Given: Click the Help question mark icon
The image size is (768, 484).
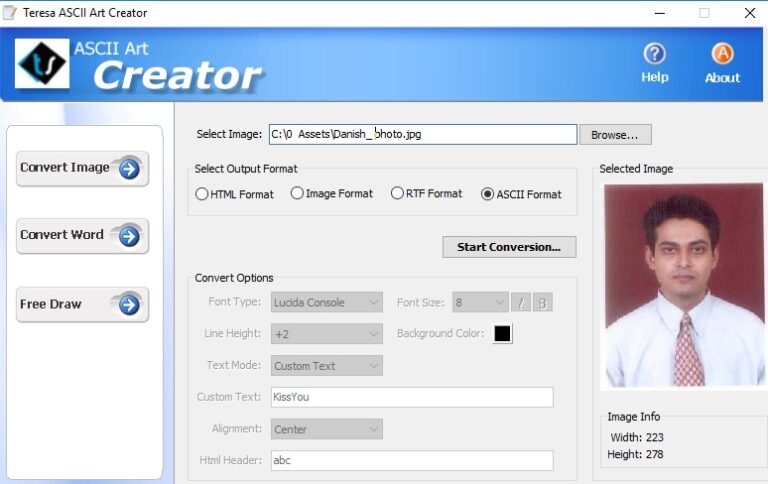Looking at the screenshot, I should [654, 53].
